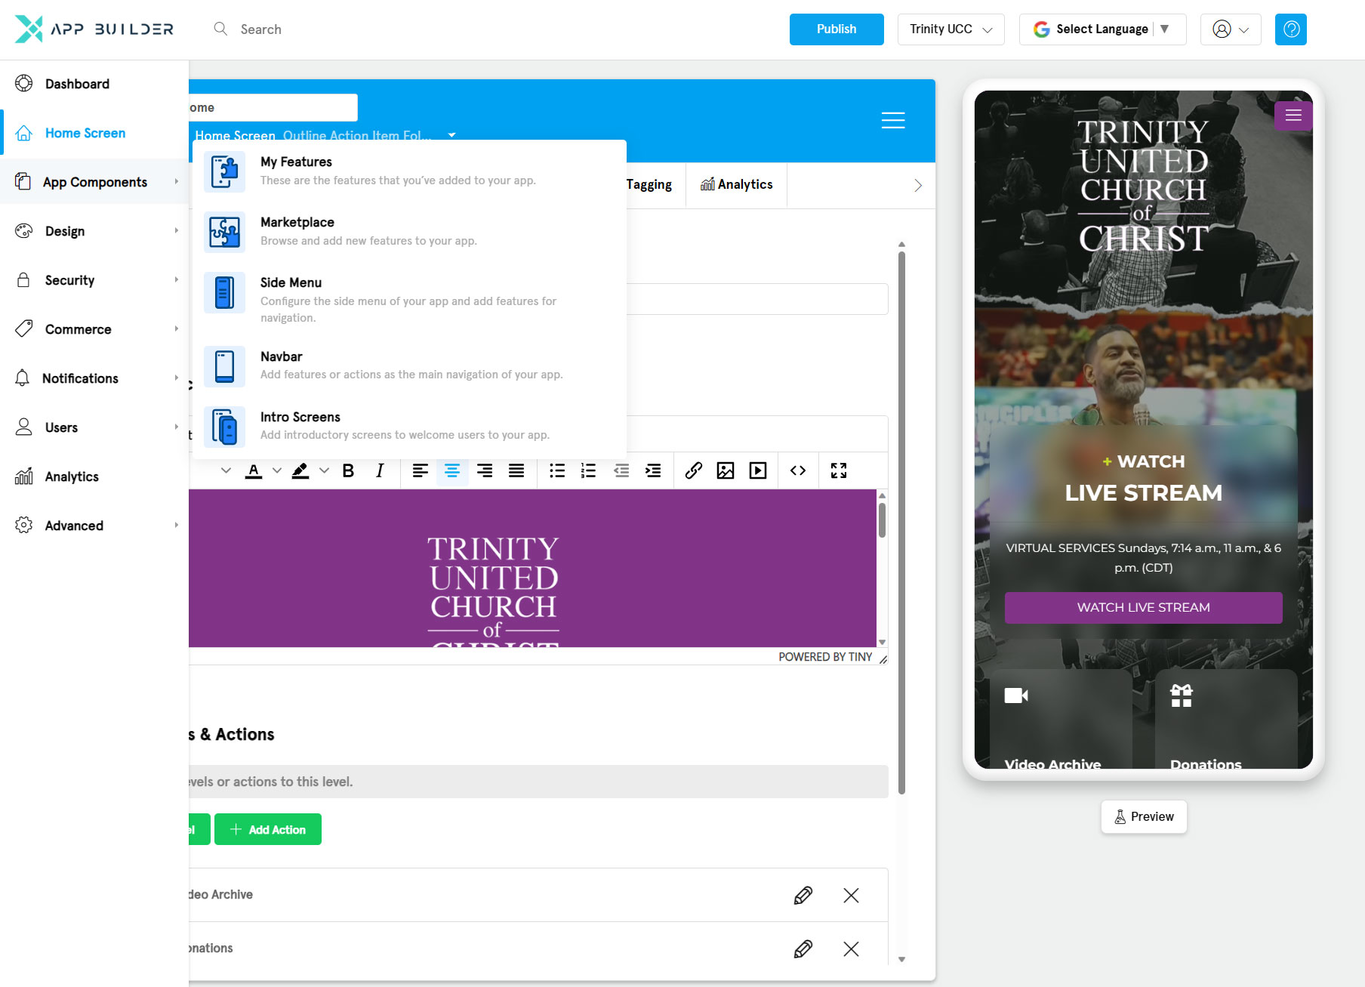Insert a bullet list
Viewport: 1365px width, 987px height.
(557, 471)
